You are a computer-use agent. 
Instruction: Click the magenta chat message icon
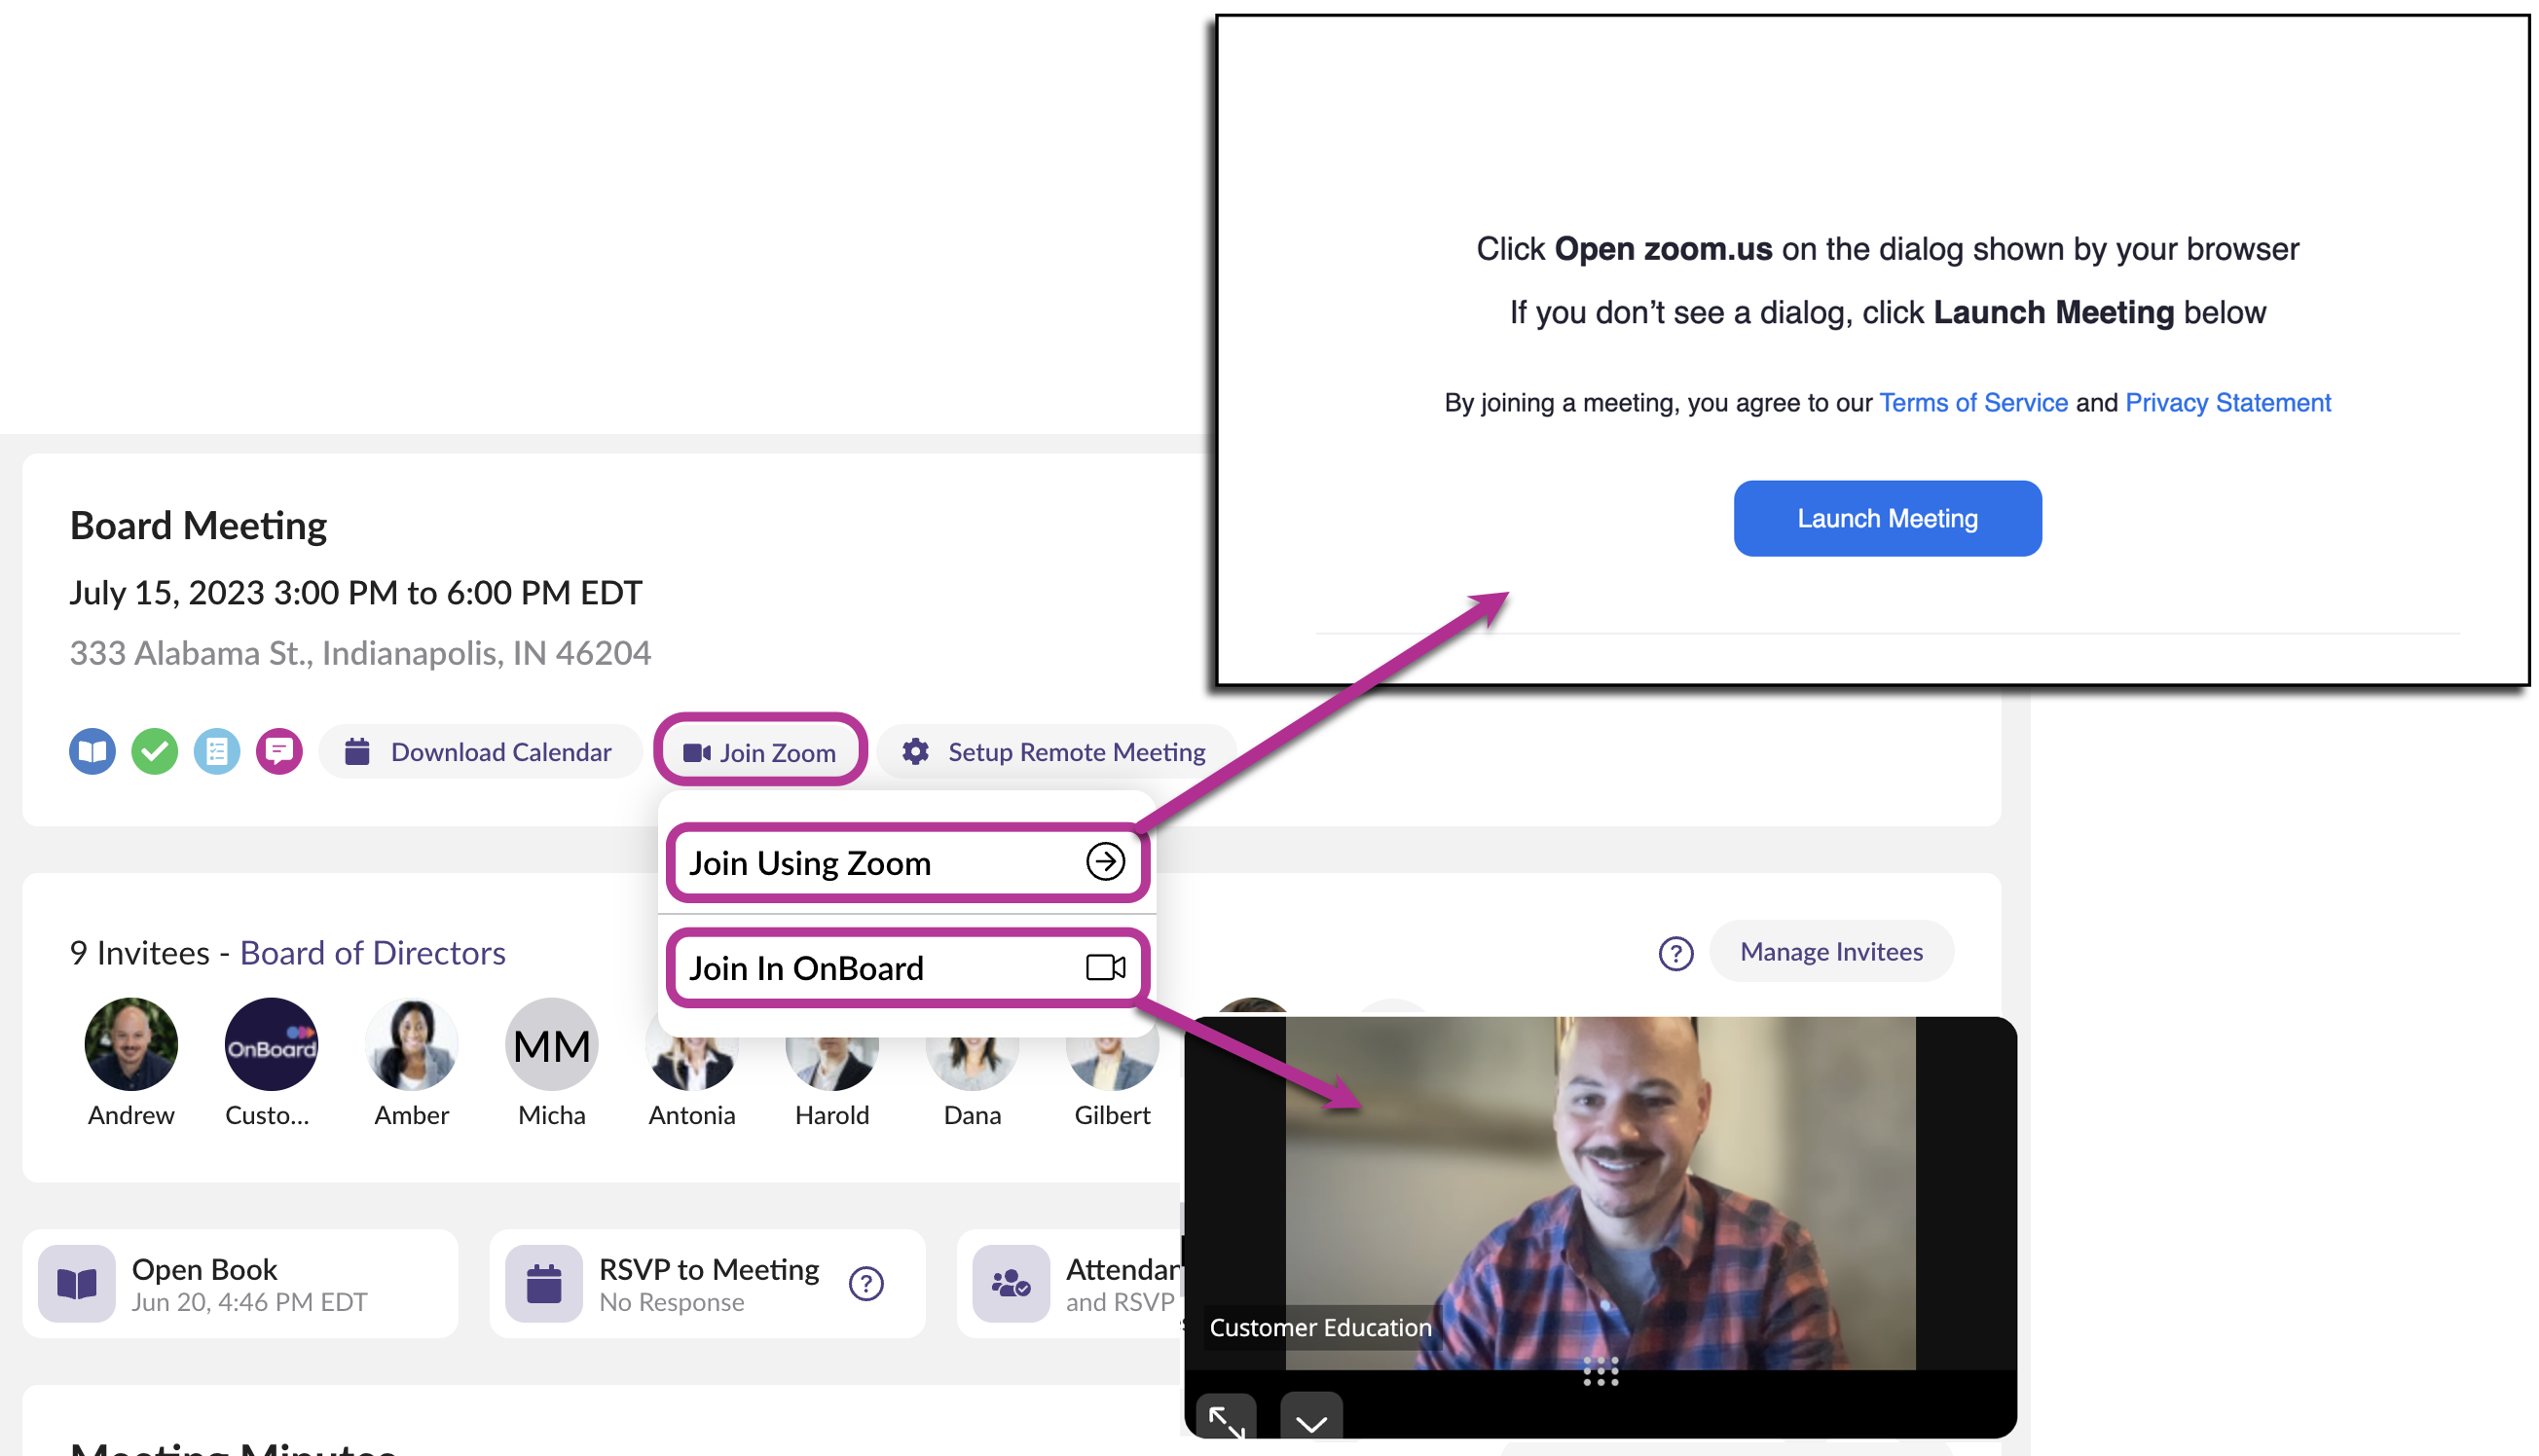(279, 751)
